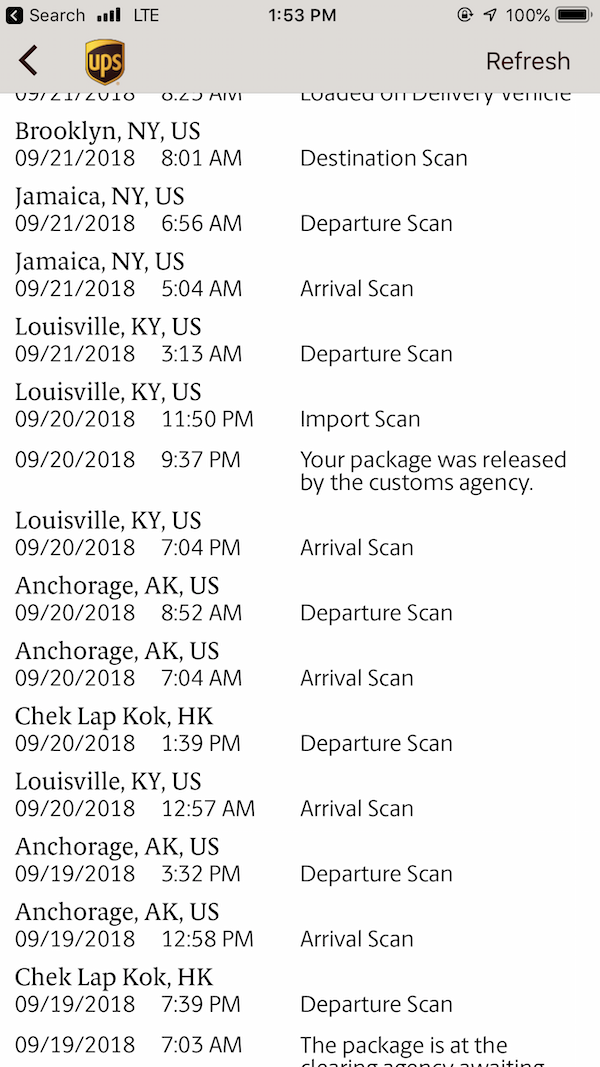
Task: Select Chek Lap Kok 7:39 PM Departure Scan
Action: (x=300, y=991)
